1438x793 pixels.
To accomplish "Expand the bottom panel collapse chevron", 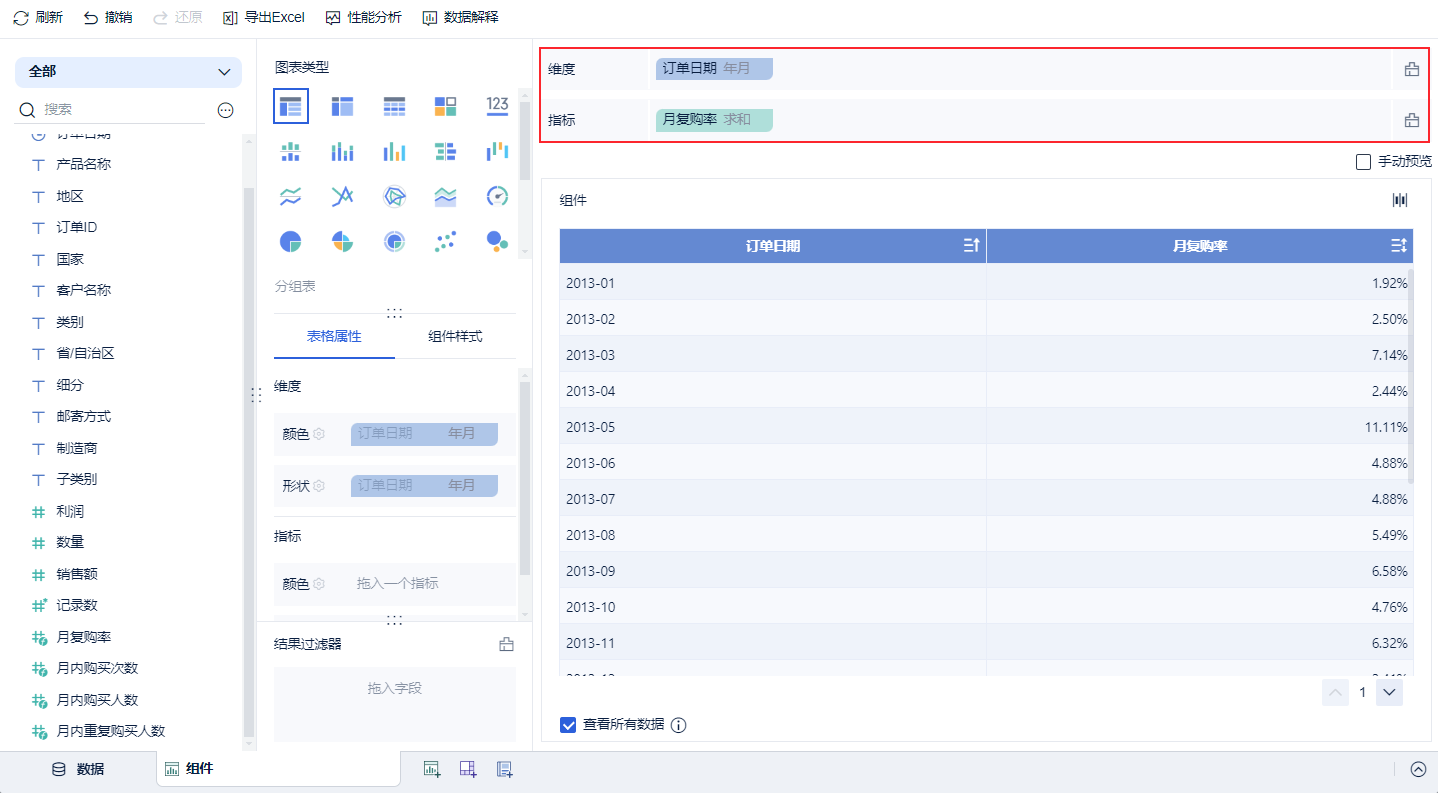I will click(1418, 769).
